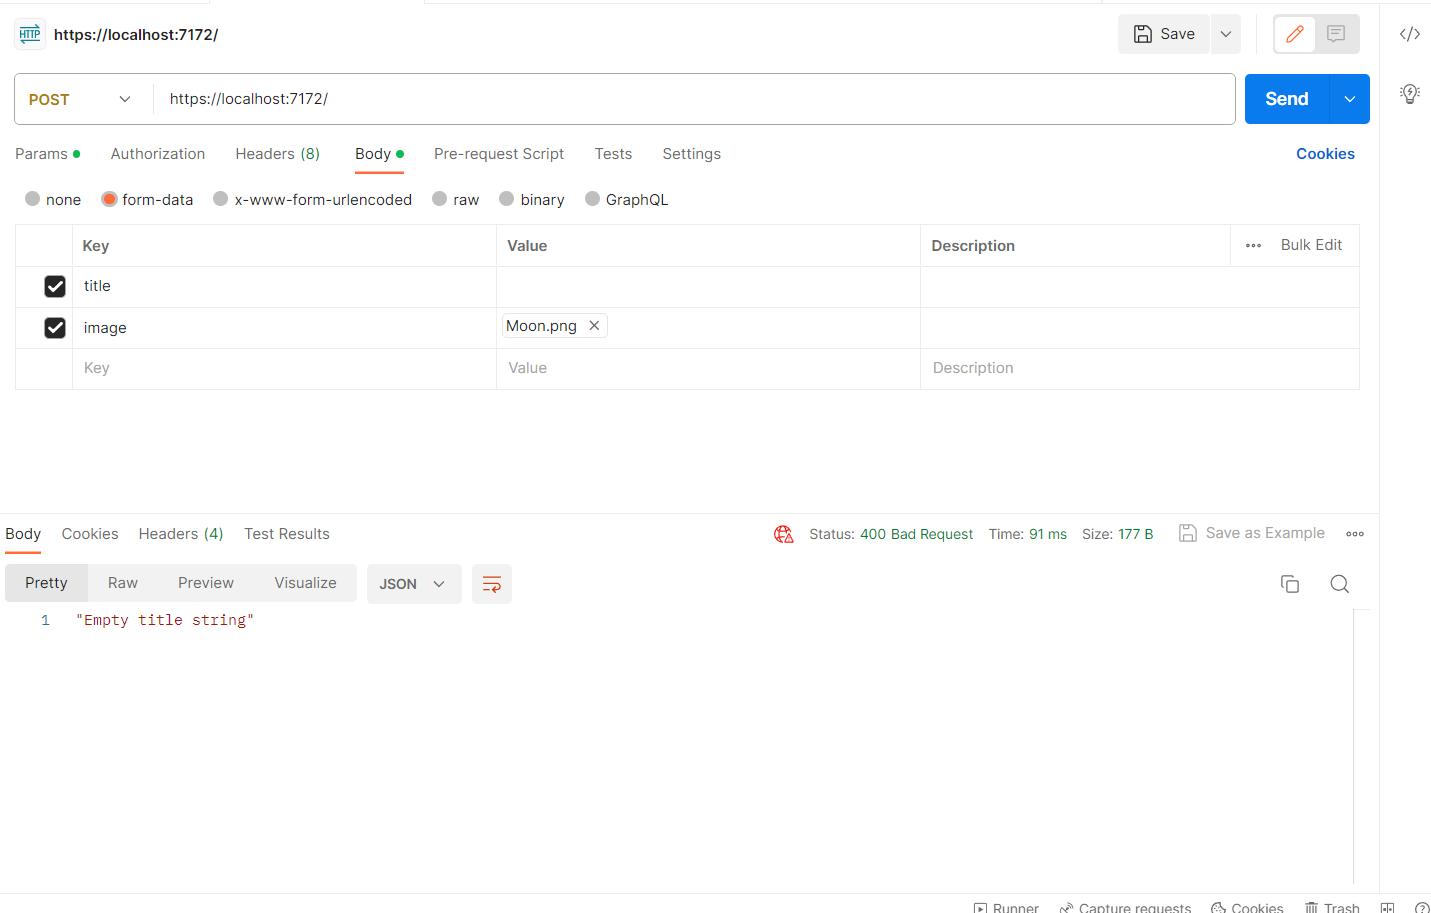Open Bulk Edit for form-data
1431x913 pixels.
1311,245
